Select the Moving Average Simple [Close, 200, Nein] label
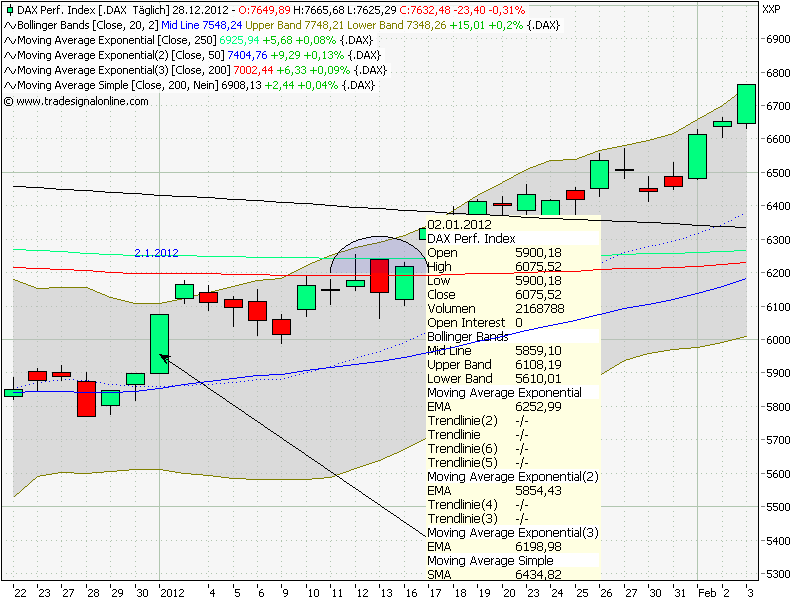 pyautogui.click(x=117, y=85)
